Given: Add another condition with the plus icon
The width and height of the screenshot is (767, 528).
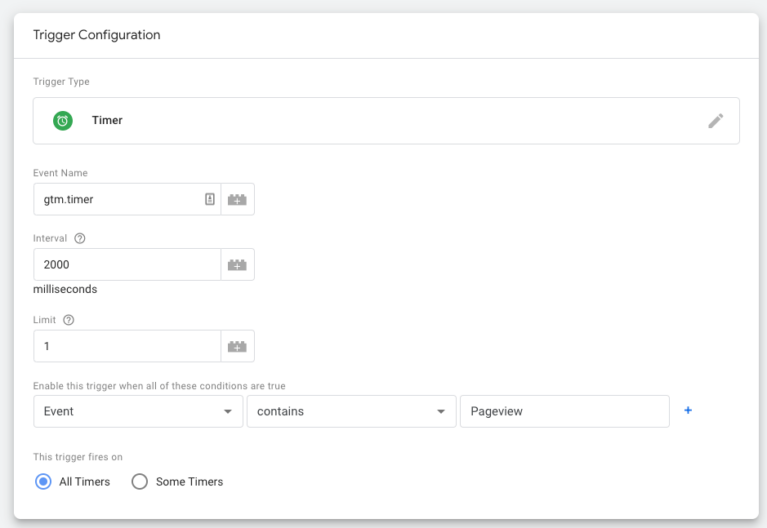Looking at the screenshot, I should (688, 411).
